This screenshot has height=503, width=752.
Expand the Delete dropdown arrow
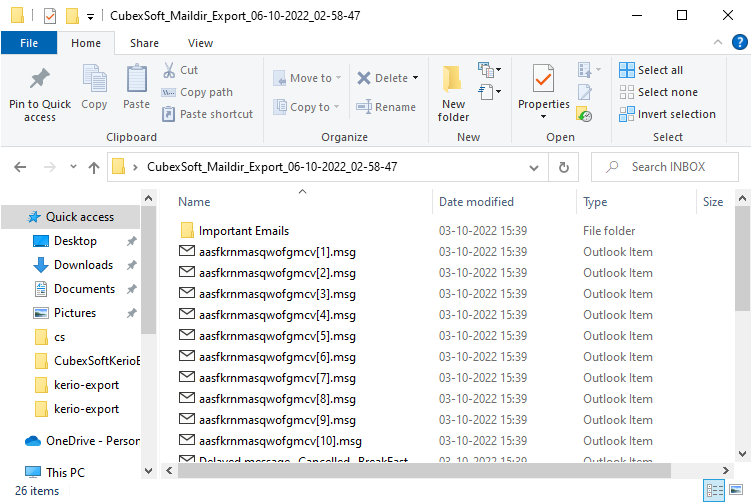pyautogui.click(x=415, y=78)
